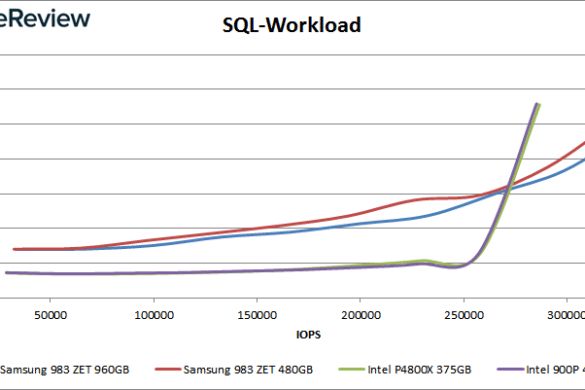This screenshot has height=390, width=585.
Task: Click the SQL-Workload chart title
Action: 291,25
